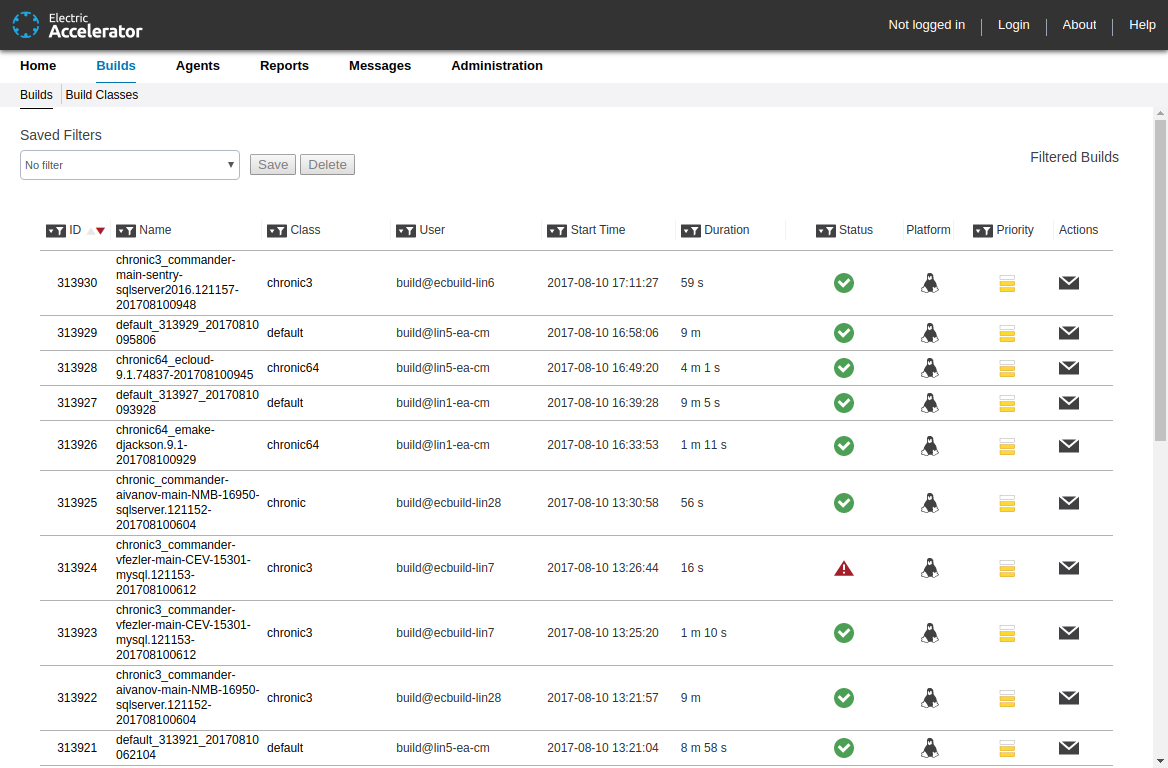Click the filter icon beside Name header
The image size is (1168, 768).
[x=126, y=231]
